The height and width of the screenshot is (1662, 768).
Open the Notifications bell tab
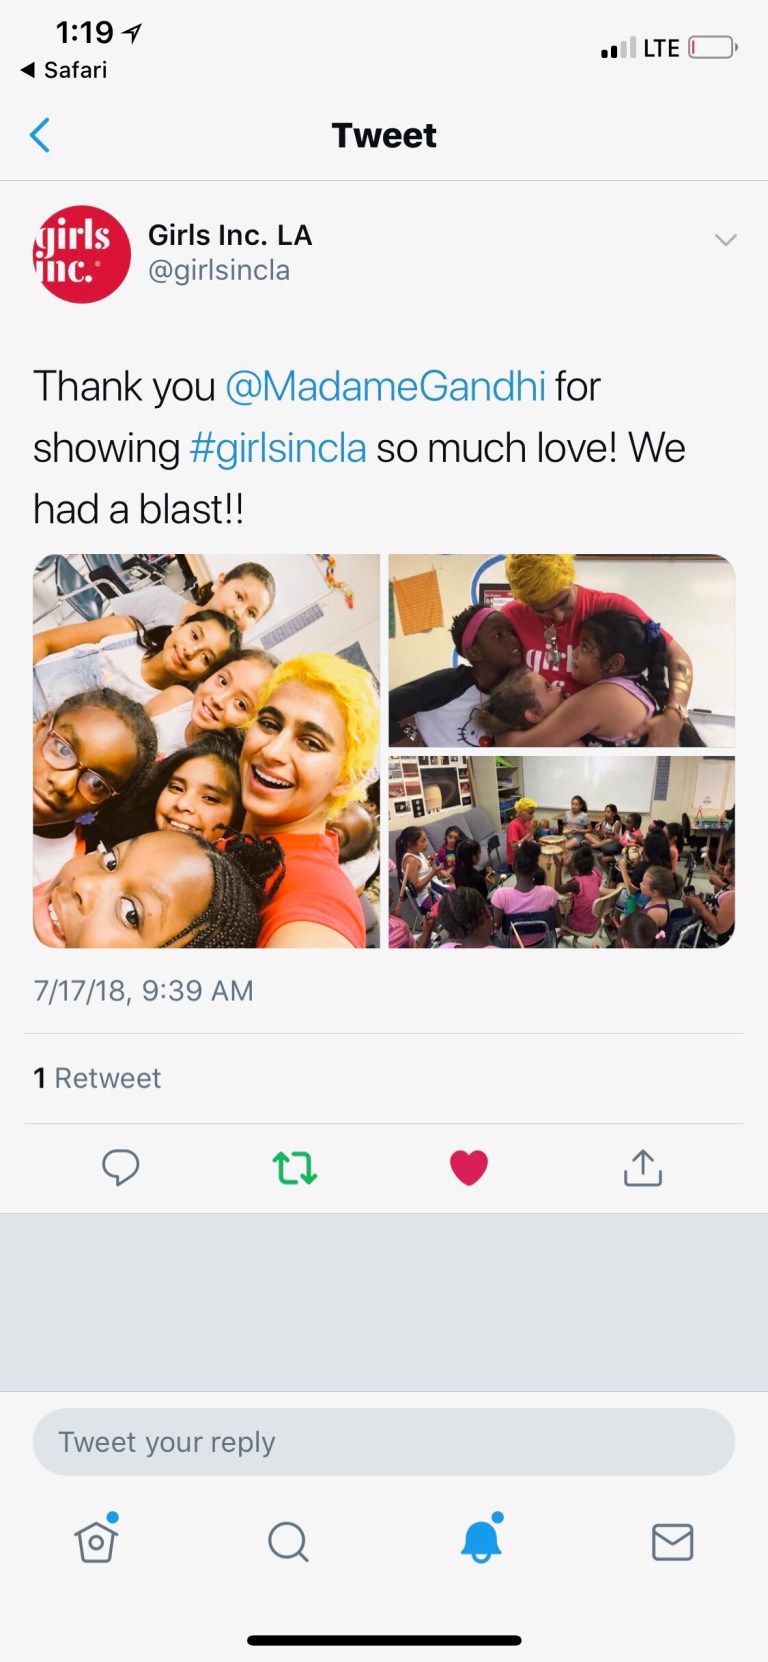point(481,1538)
